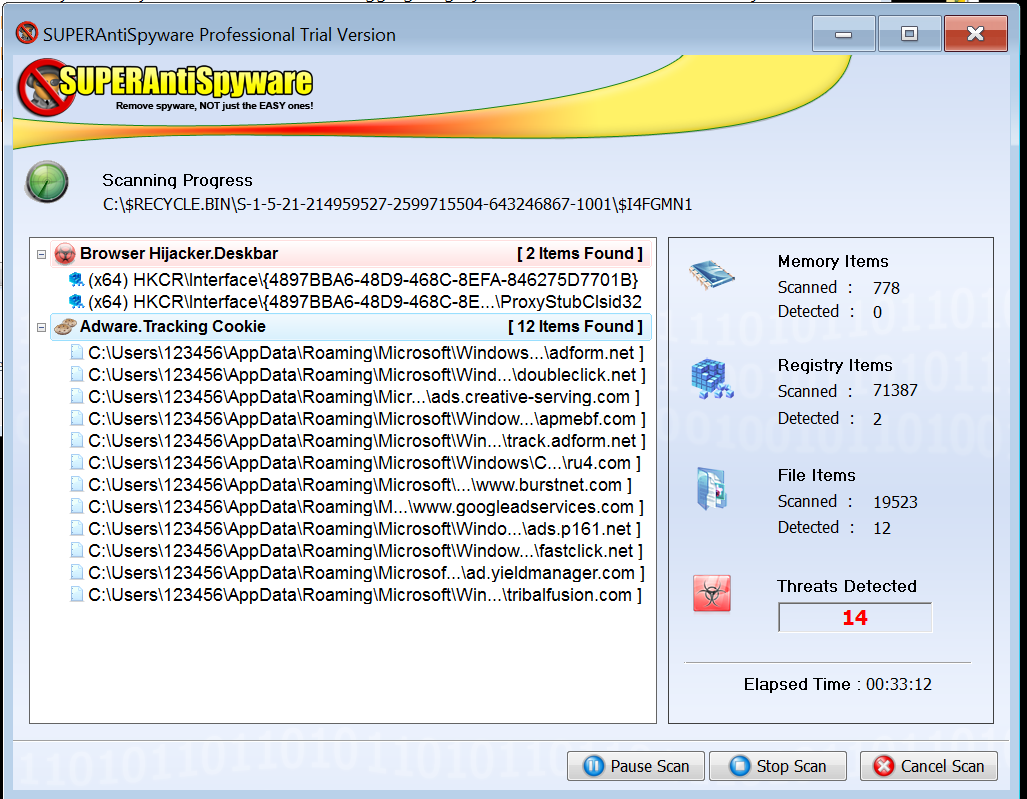Click file icon beside ads.creative-serving.com cookie

[x=77, y=397]
